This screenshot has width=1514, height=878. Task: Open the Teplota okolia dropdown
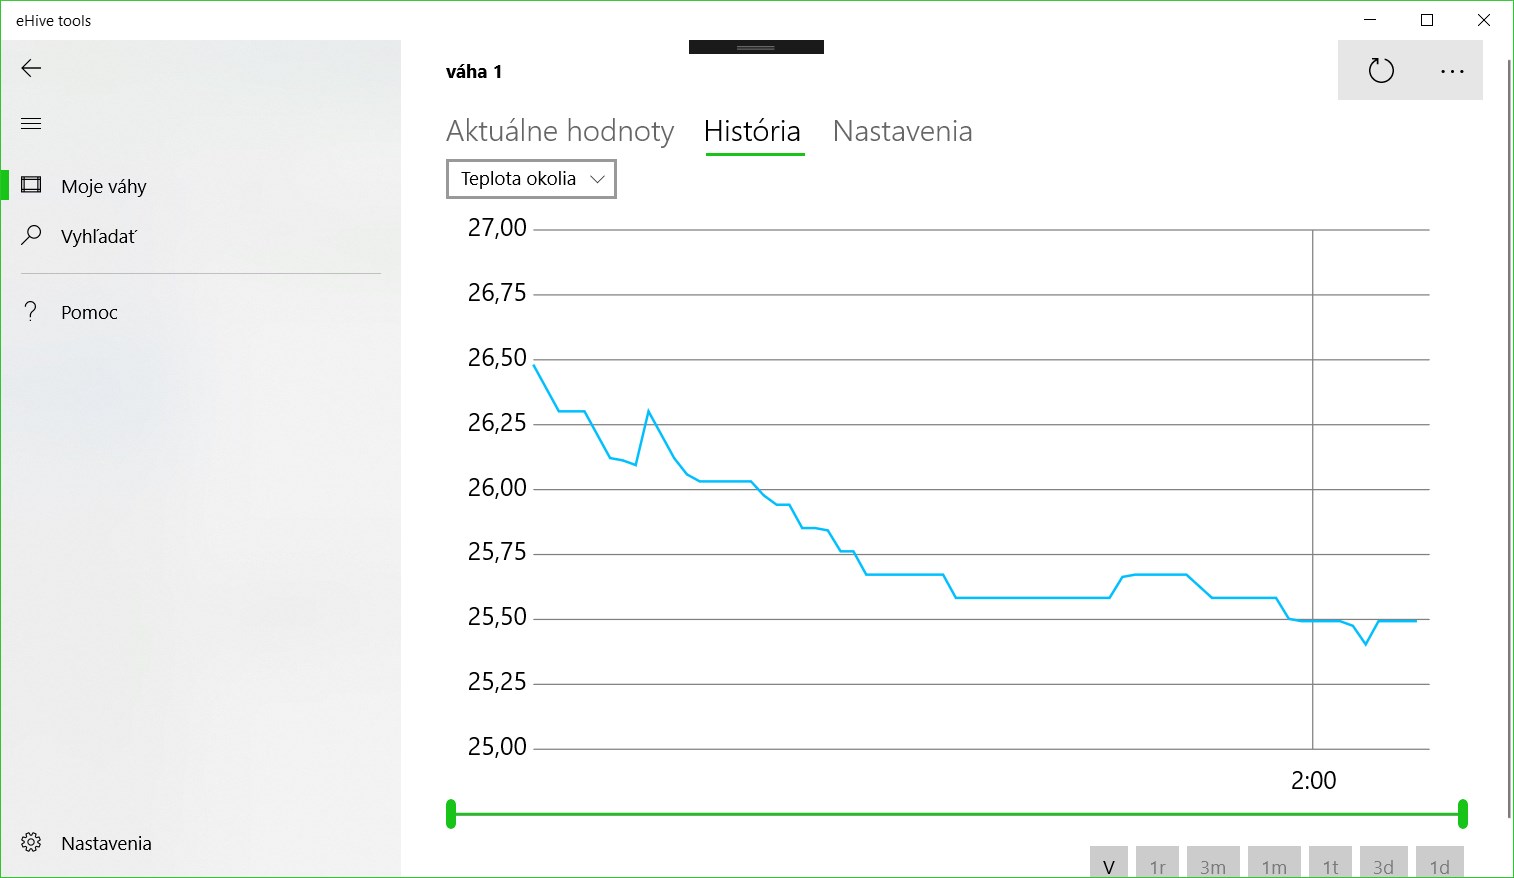point(531,179)
